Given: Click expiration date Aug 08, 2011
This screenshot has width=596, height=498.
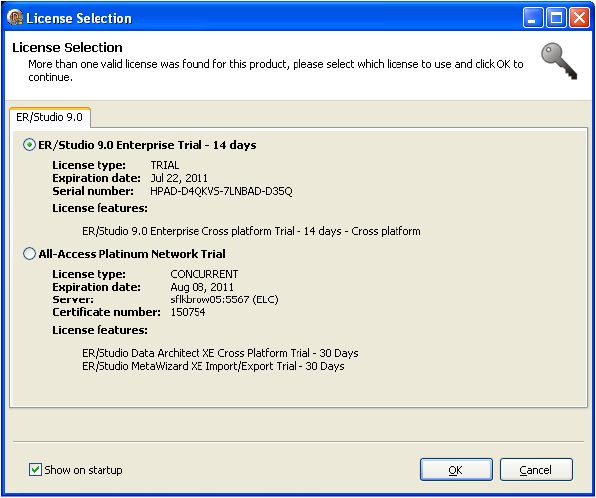Looking at the screenshot, I should [202, 287].
